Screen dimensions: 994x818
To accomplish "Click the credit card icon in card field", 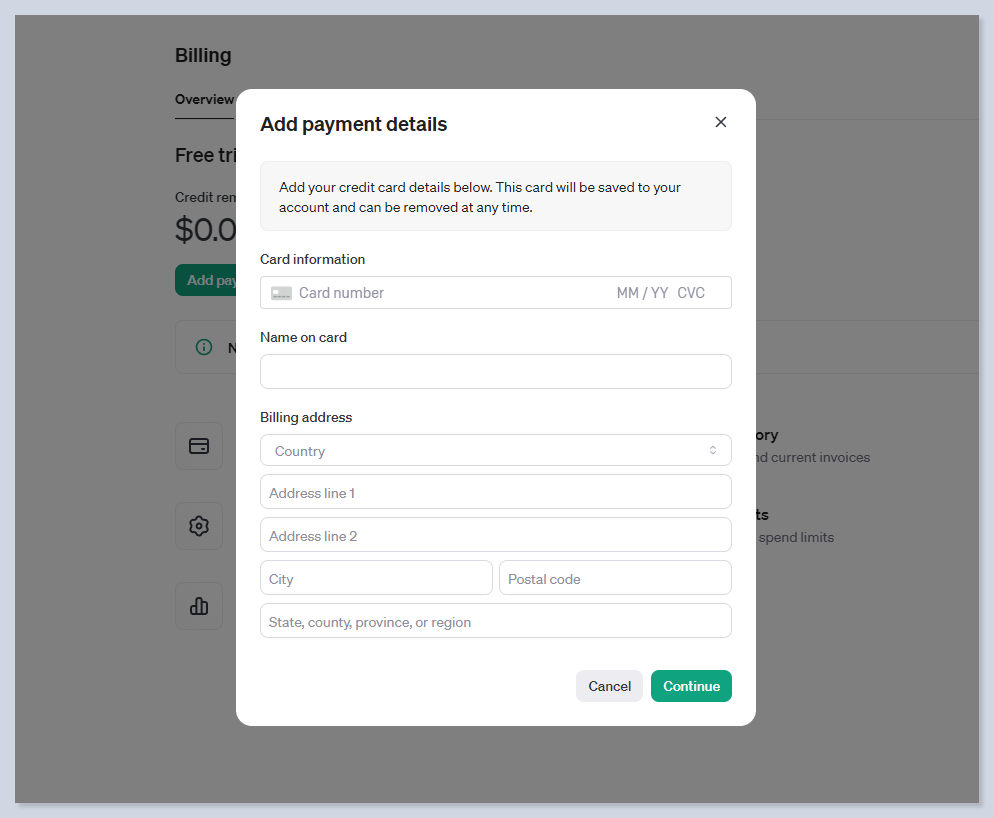I will click(x=281, y=293).
